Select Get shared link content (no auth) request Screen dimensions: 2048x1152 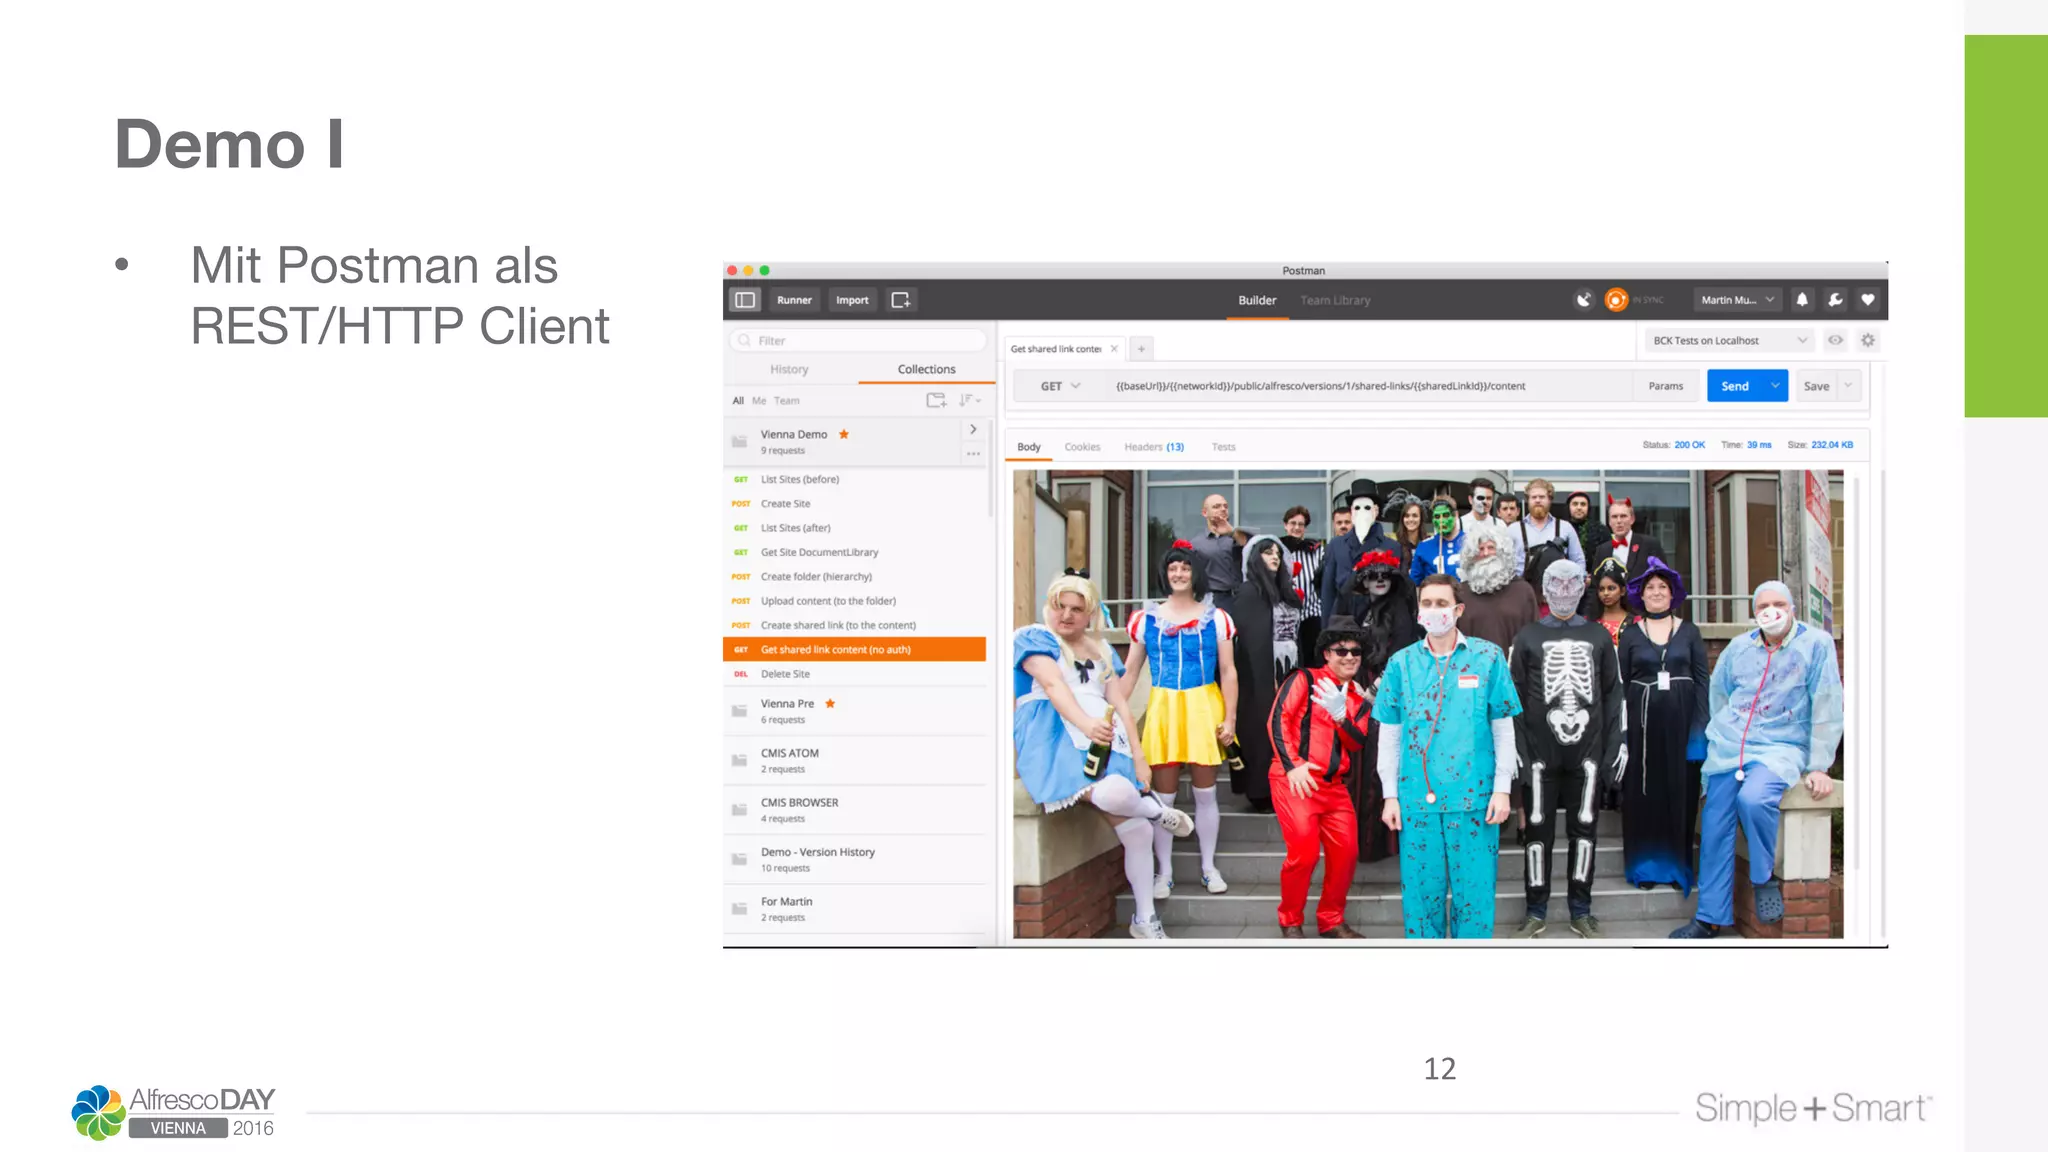pyautogui.click(x=855, y=650)
